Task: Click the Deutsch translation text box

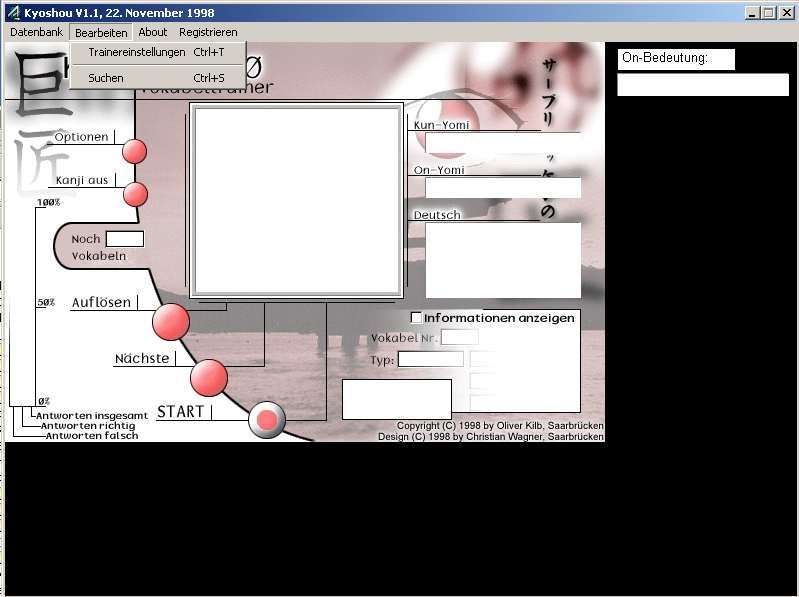Action: [503, 260]
